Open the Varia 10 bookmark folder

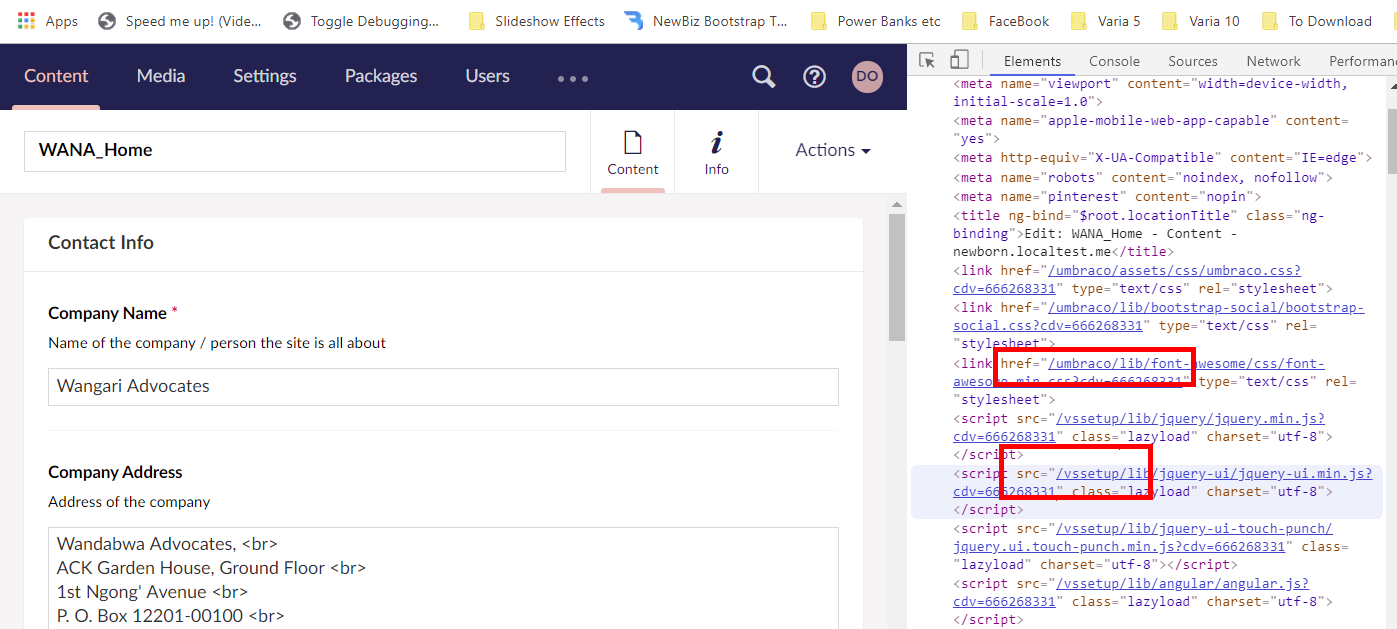pyautogui.click(x=1201, y=20)
